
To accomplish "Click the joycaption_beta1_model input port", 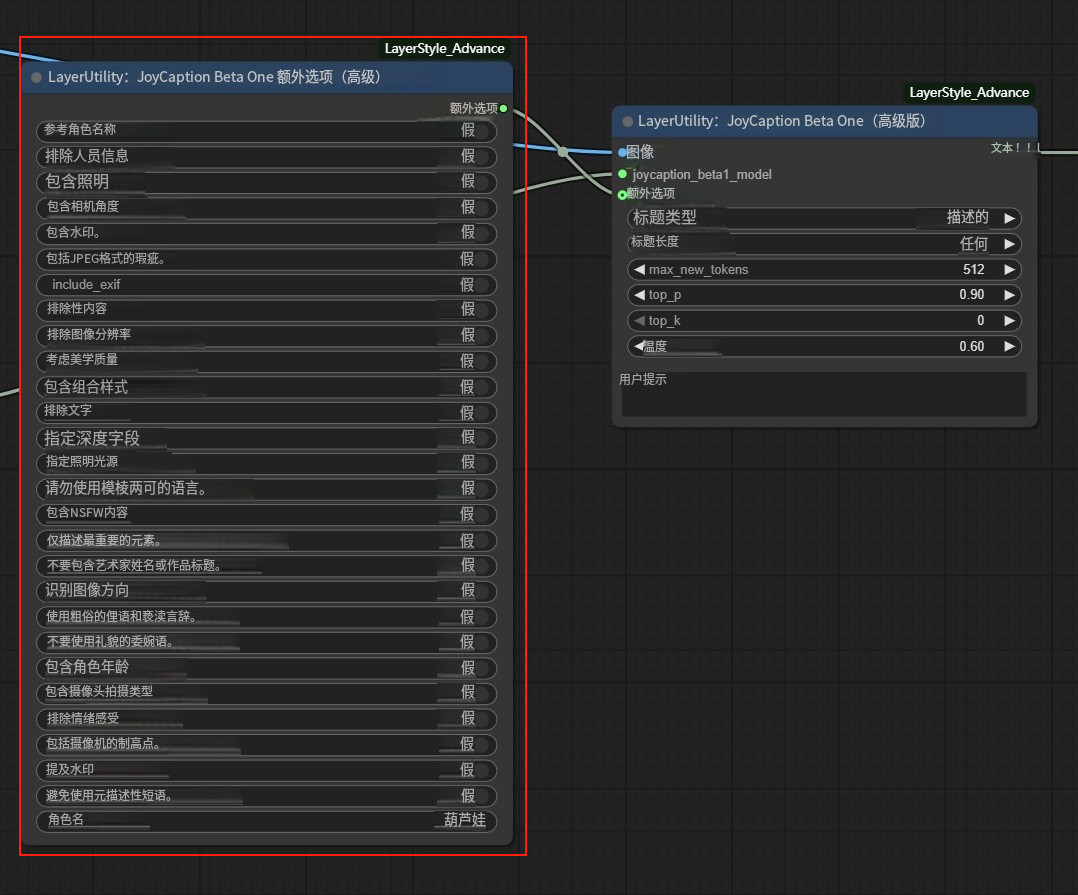I will (622, 174).
